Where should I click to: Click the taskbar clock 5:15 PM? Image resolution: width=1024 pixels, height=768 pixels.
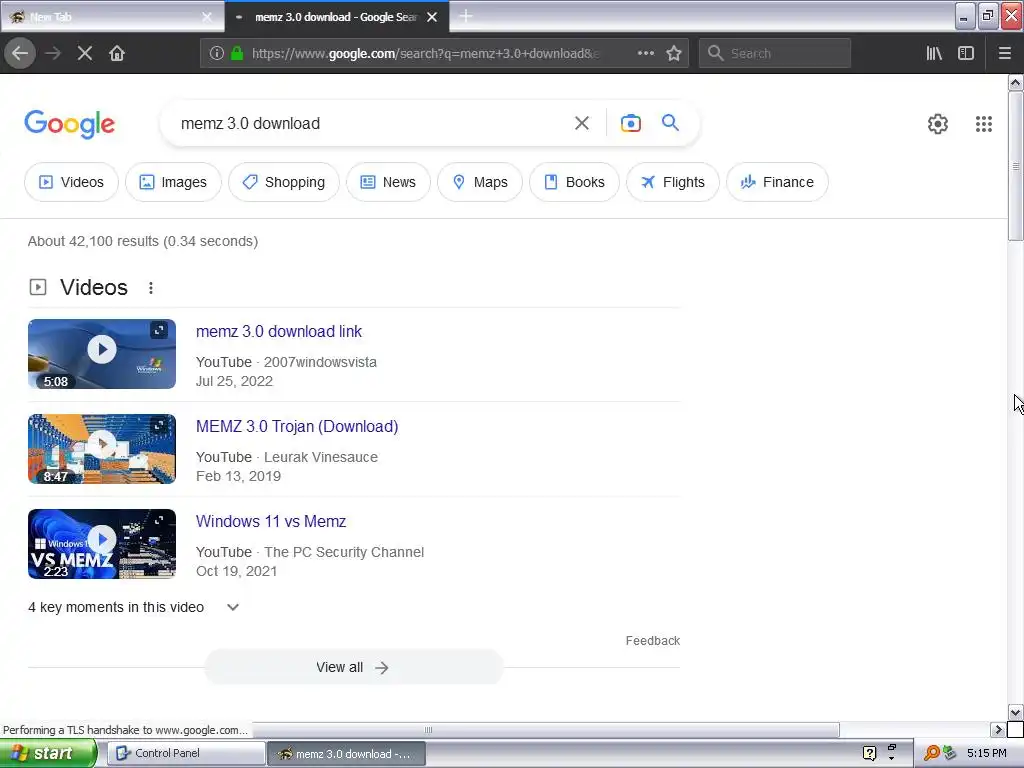coord(986,753)
